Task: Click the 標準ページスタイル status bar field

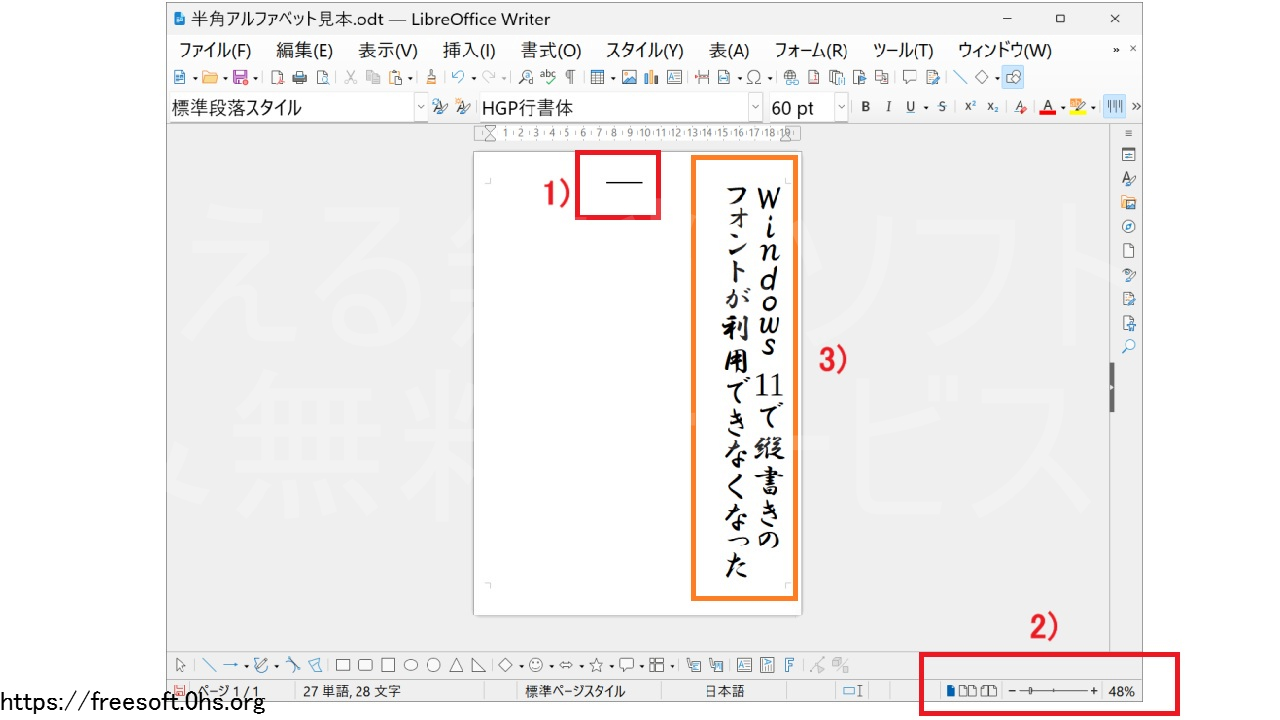Action: 575,691
